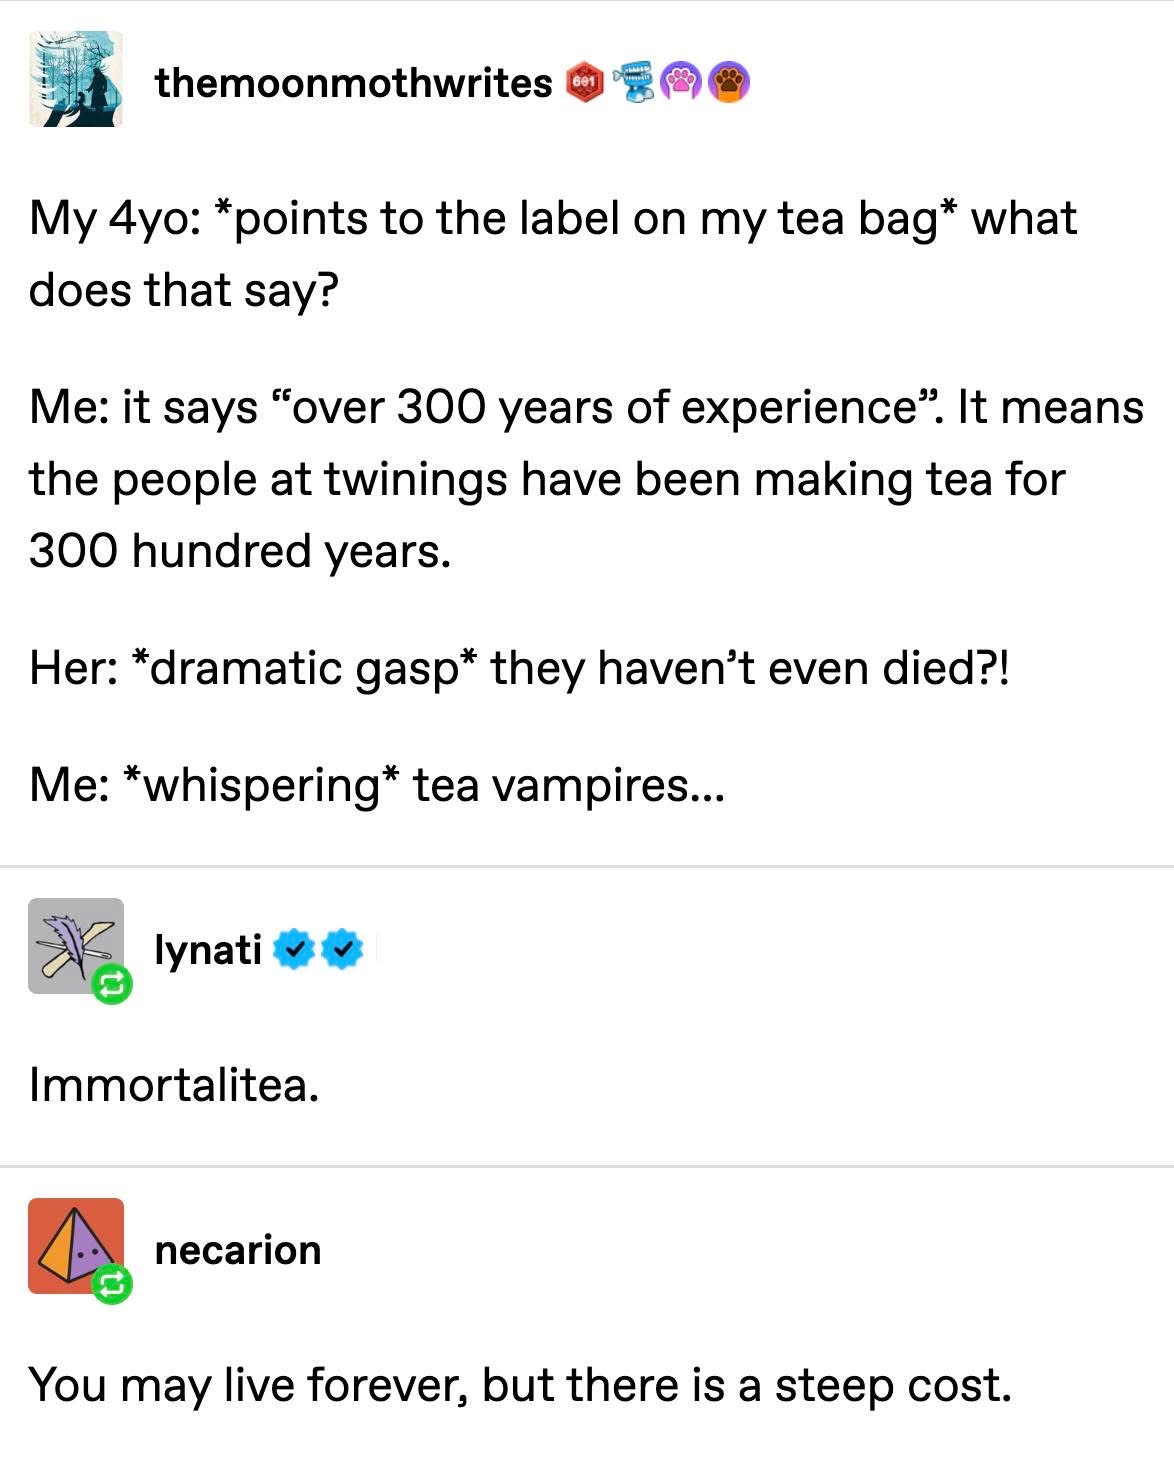Screen dimensions: 1174x1472
Task: Visit lynati's blog via username
Action: 208,949
